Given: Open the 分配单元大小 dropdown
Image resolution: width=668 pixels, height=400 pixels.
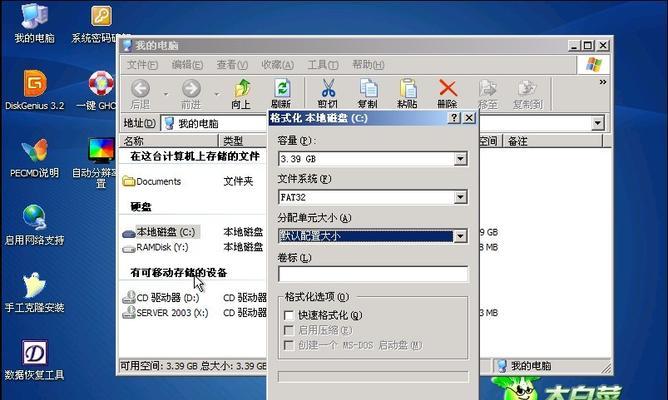Looking at the screenshot, I should [x=460, y=236].
